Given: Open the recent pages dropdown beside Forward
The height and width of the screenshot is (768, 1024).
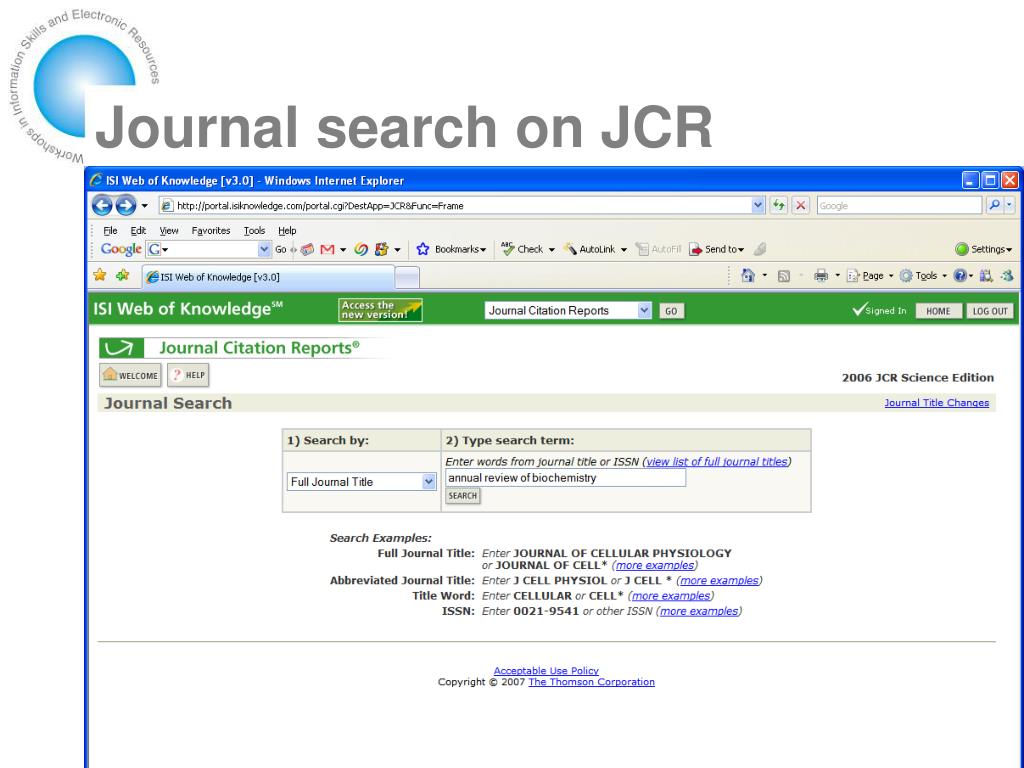Looking at the screenshot, I should tap(145, 206).
